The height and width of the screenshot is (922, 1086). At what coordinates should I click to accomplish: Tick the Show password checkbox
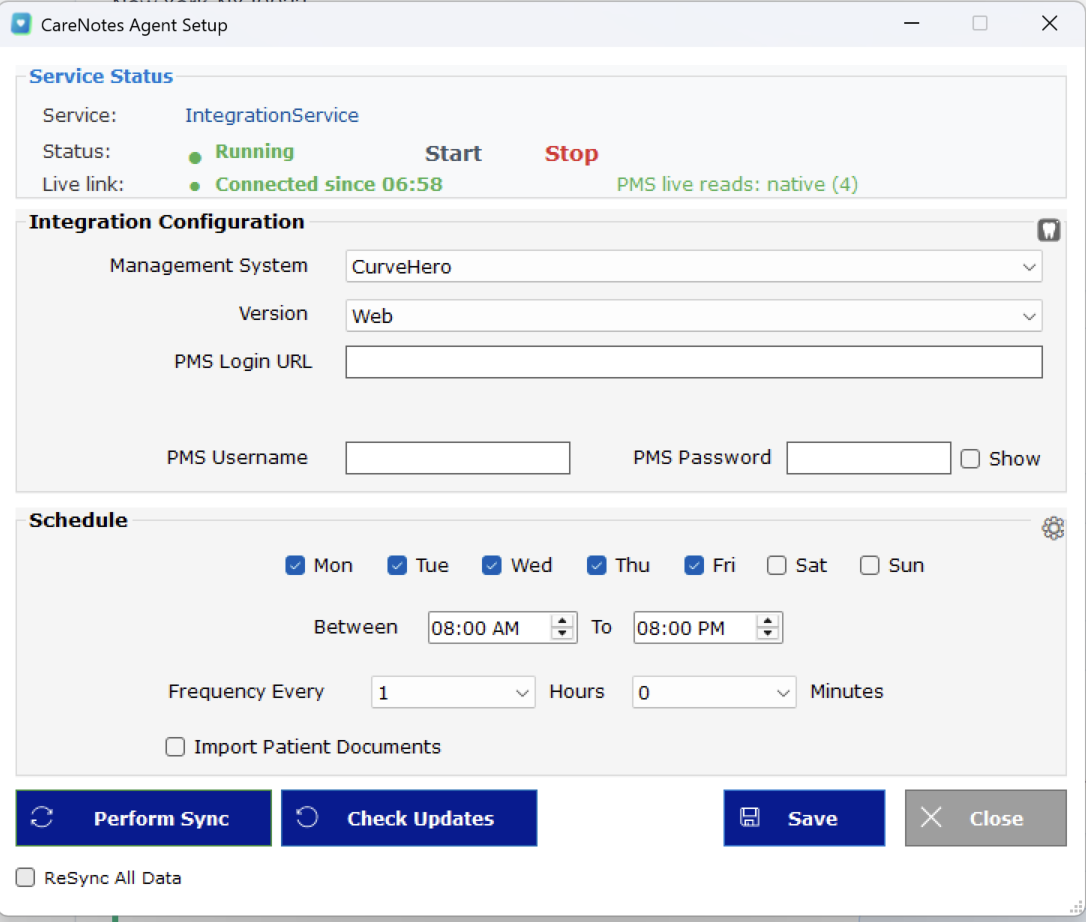[970, 459]
